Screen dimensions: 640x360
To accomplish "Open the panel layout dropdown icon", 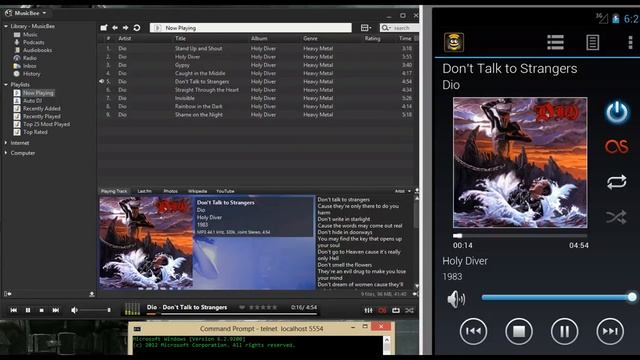I will 366,28.
